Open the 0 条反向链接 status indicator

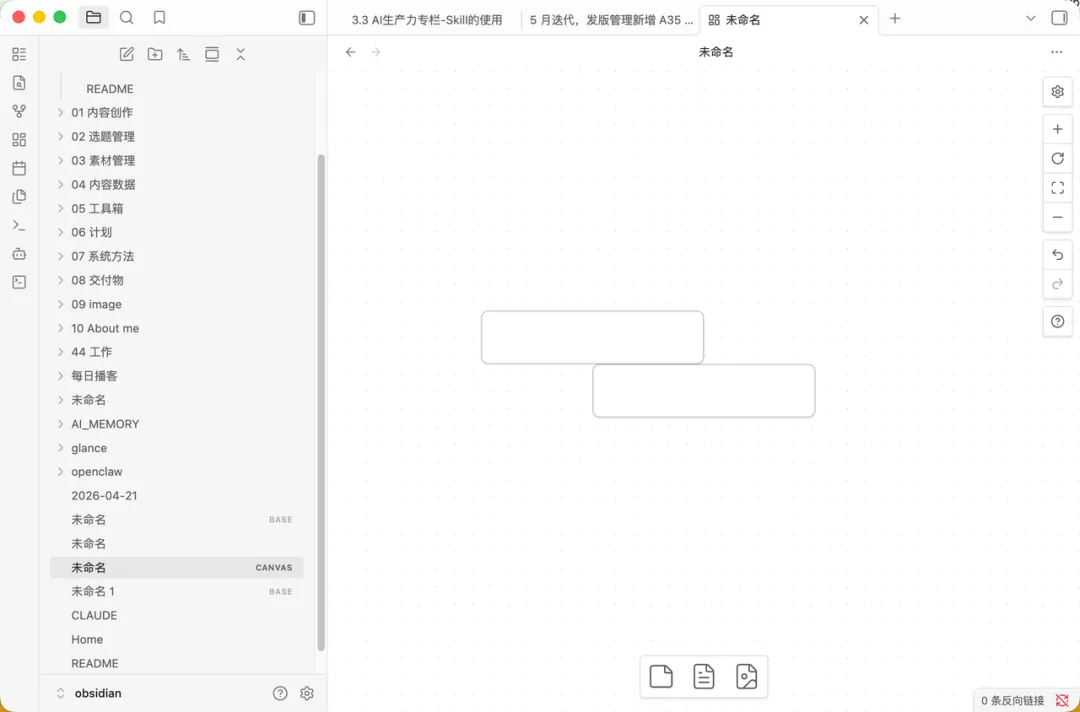[1013, 700]
